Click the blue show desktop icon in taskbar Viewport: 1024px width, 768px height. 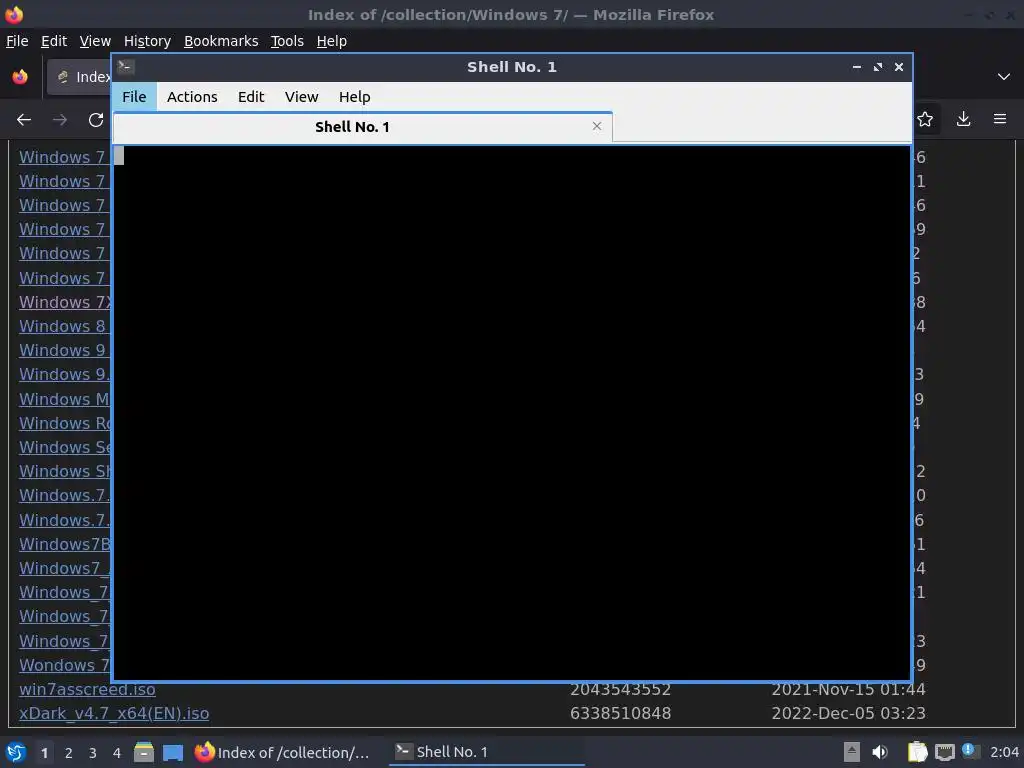(x=173, y=752)
